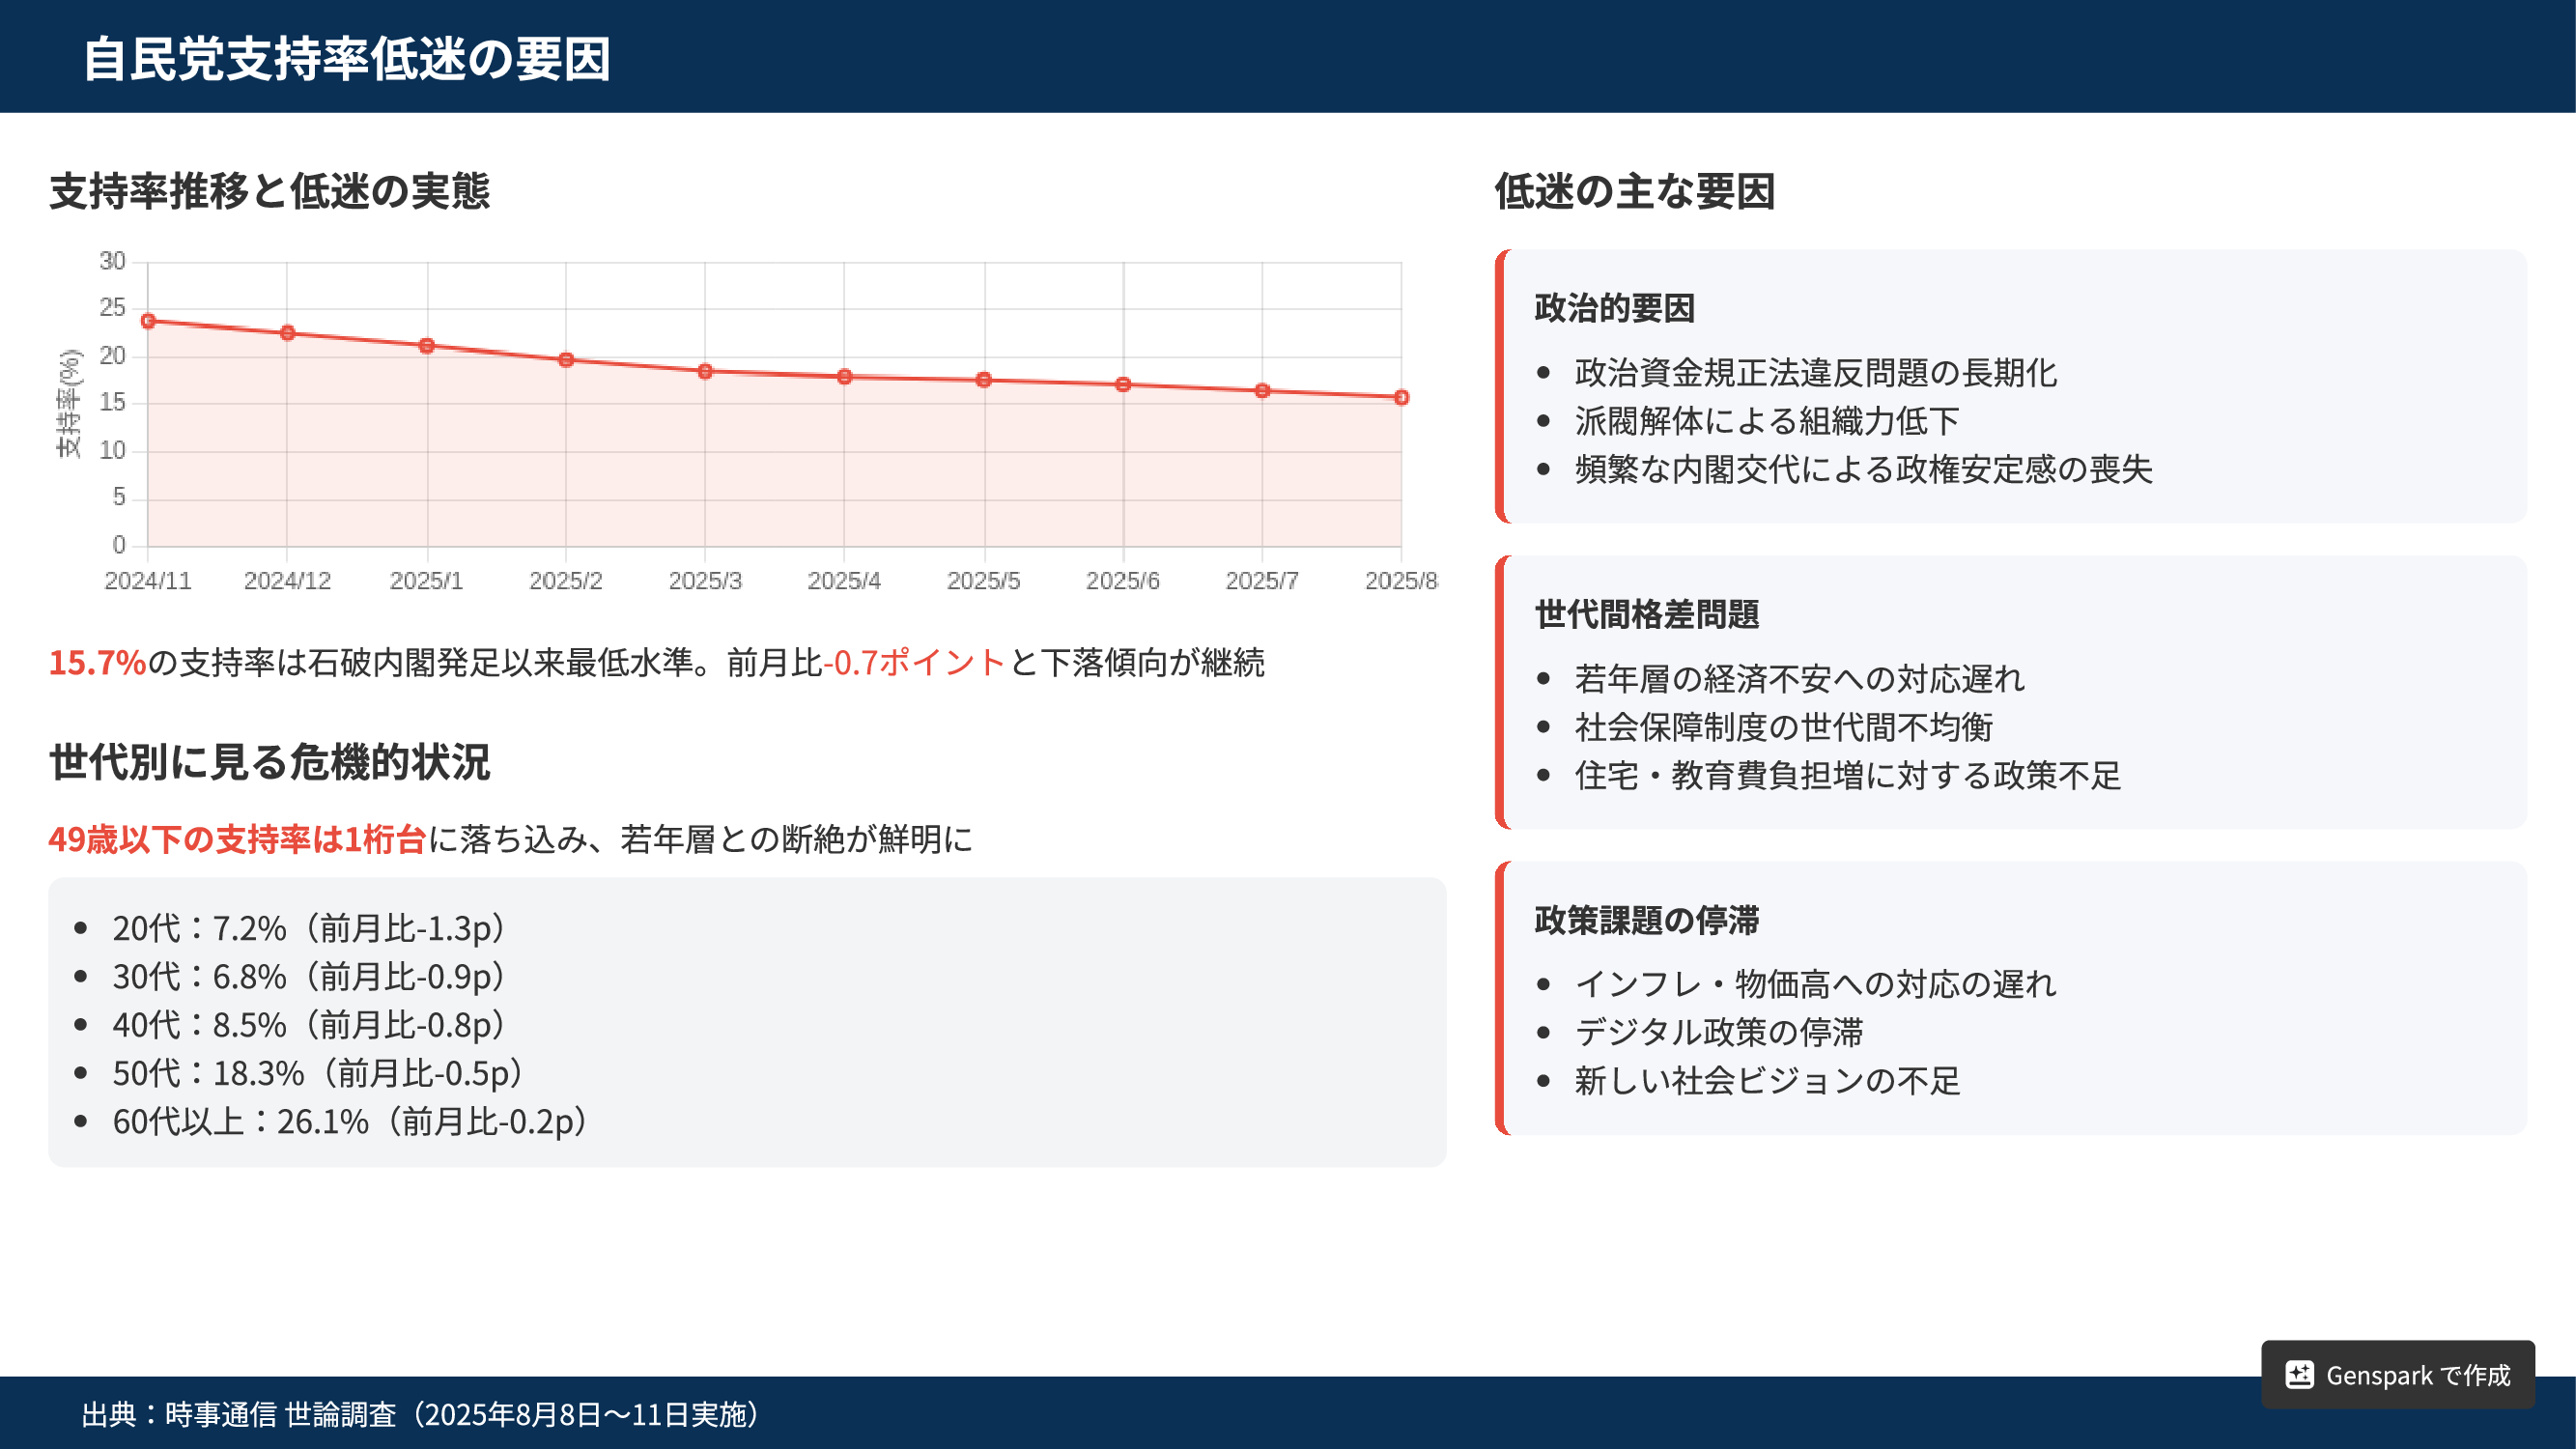Click the red 15.7% highlighted figure
Viewport: 2576px width, 1449px height.
pos(97,662)
